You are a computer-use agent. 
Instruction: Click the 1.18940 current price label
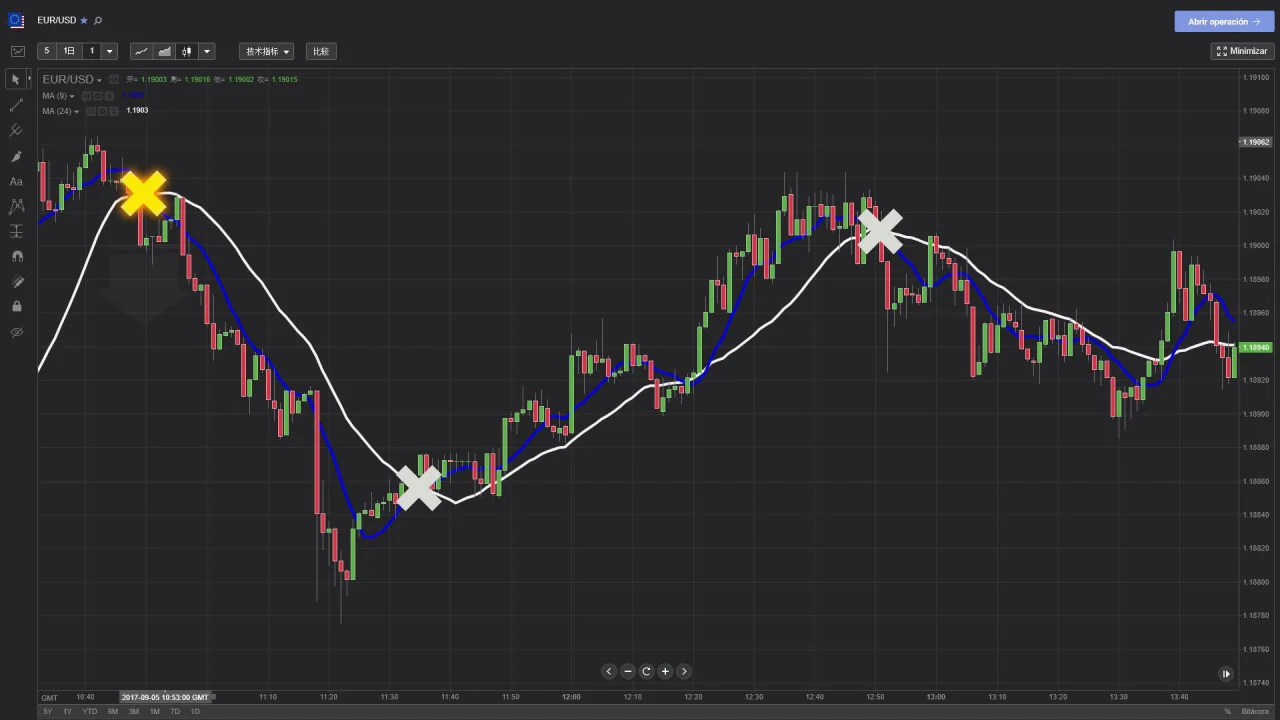pos(1255,348)
